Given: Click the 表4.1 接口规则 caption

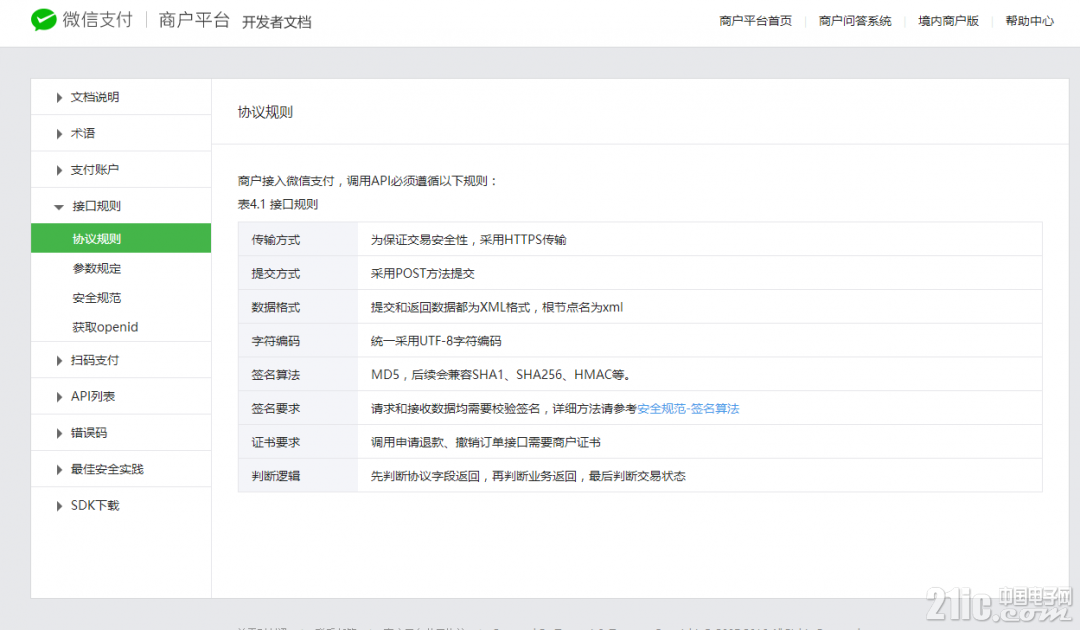Looking at the screenshot, I should pyautogui.click(x=278, y=204).
